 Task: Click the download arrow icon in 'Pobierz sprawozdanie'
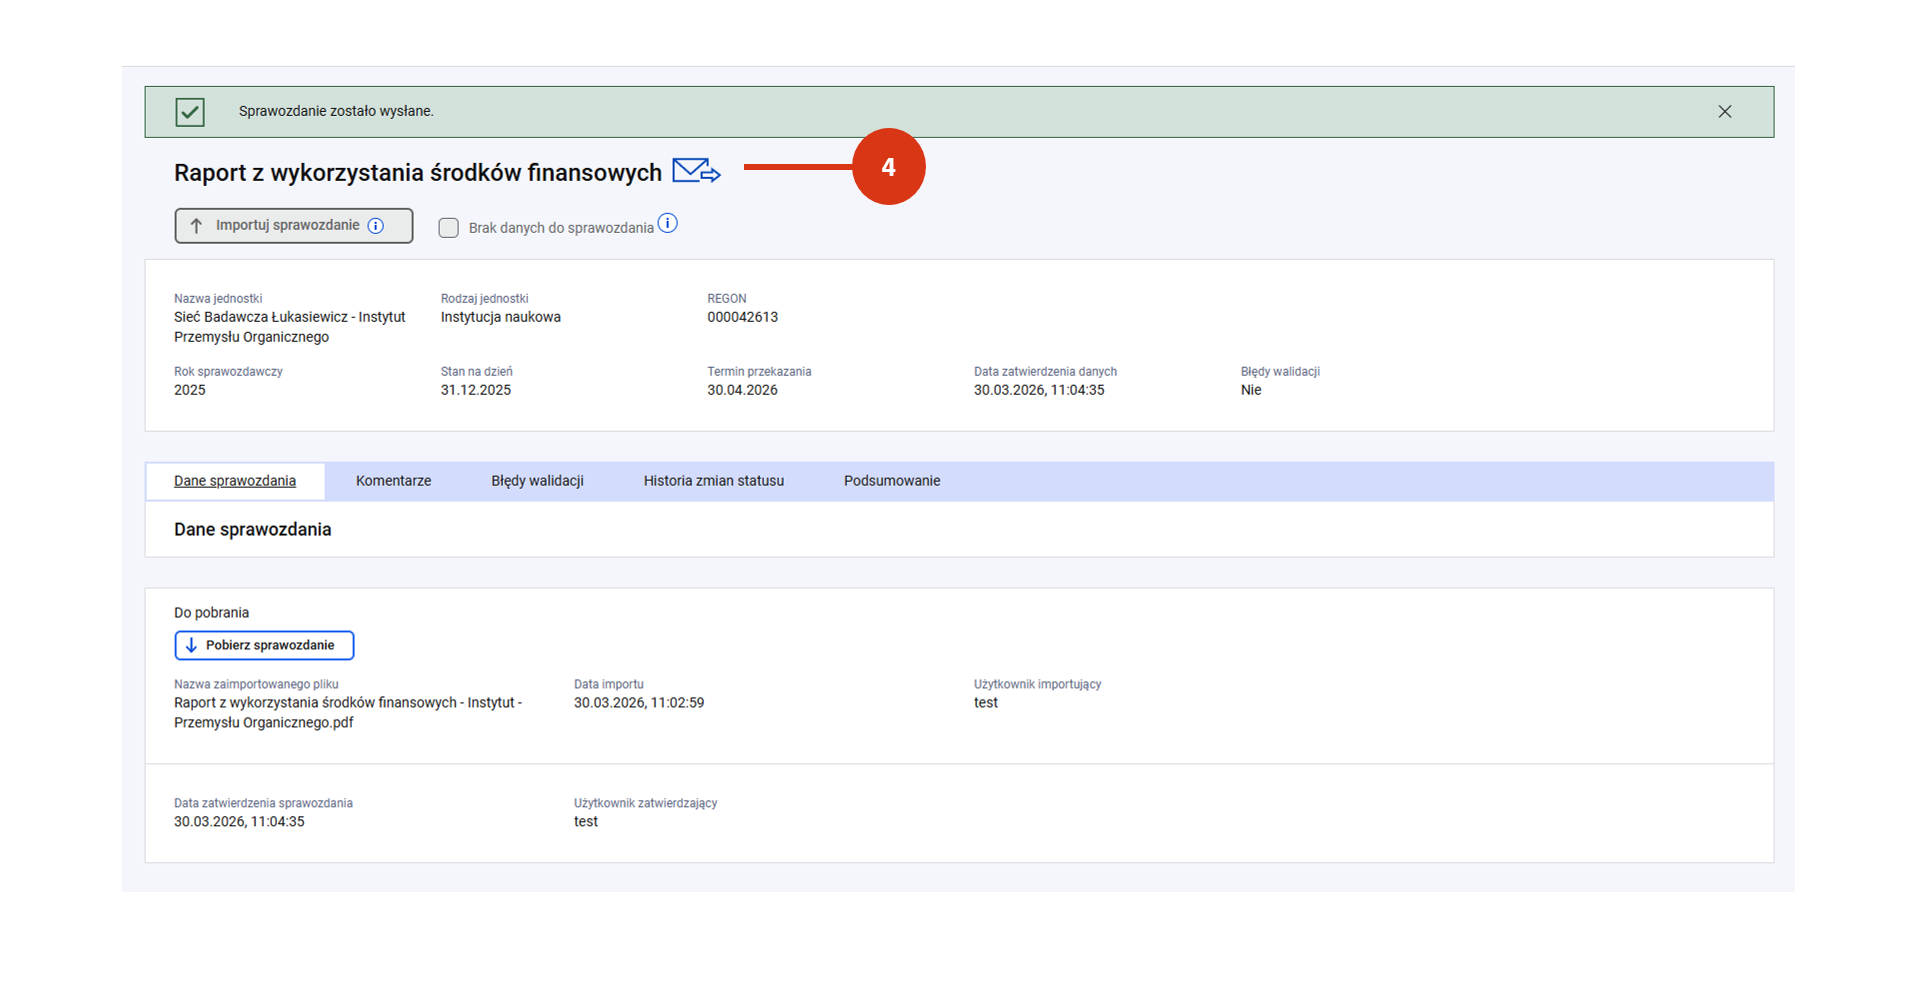(191, 645)
